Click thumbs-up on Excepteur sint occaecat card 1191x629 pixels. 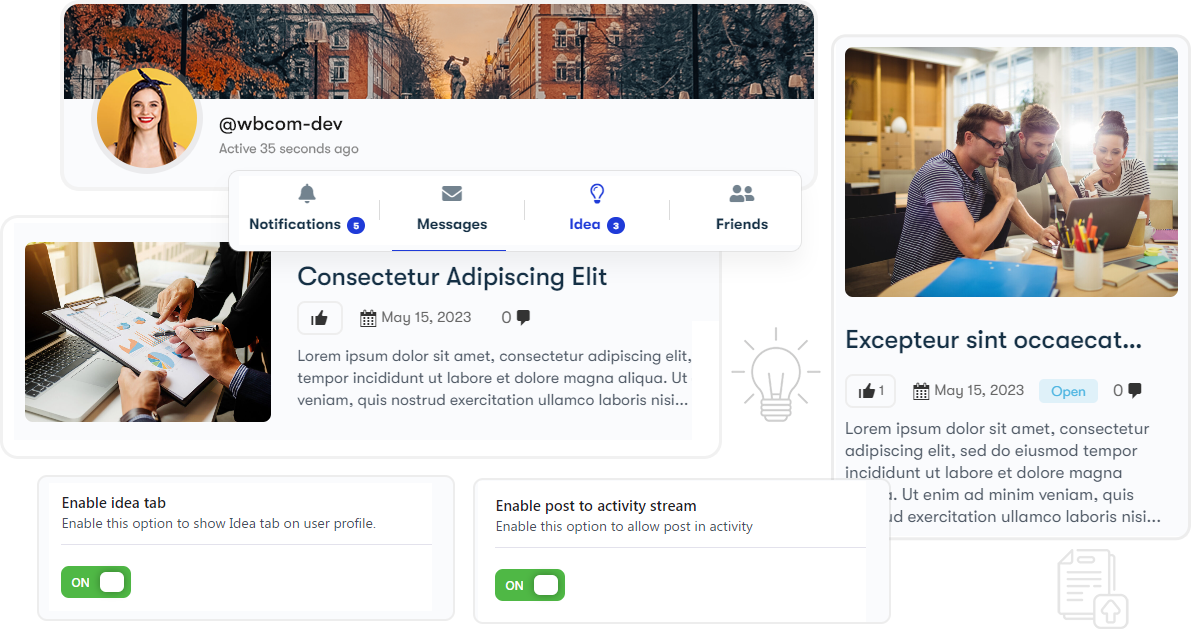(x=870, y=391)
